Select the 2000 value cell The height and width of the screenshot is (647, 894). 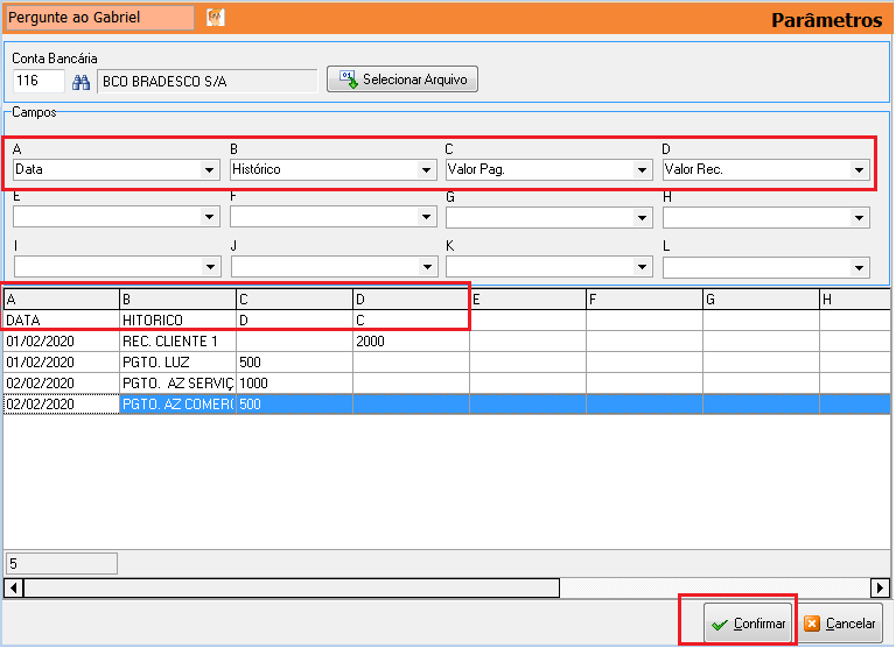point(411,341)
